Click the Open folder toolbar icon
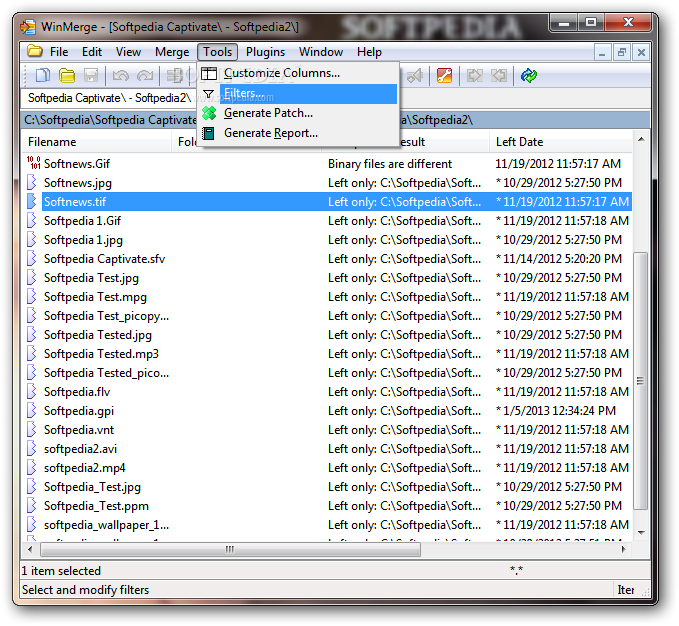This screenshot has height=626, width=679. [x=67, y=75]
